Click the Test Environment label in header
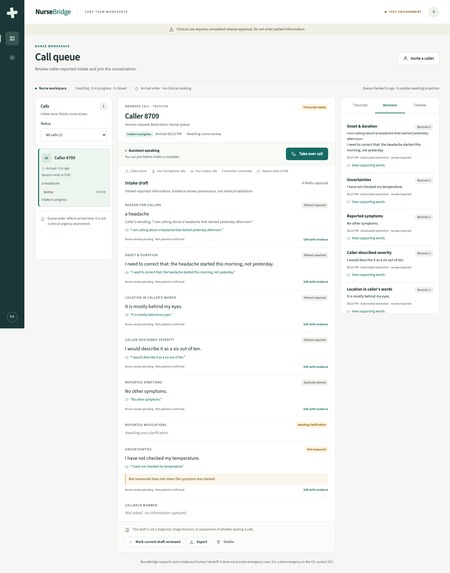The height and width of the screenshot is (573, 450). click(x=403, y=12)
